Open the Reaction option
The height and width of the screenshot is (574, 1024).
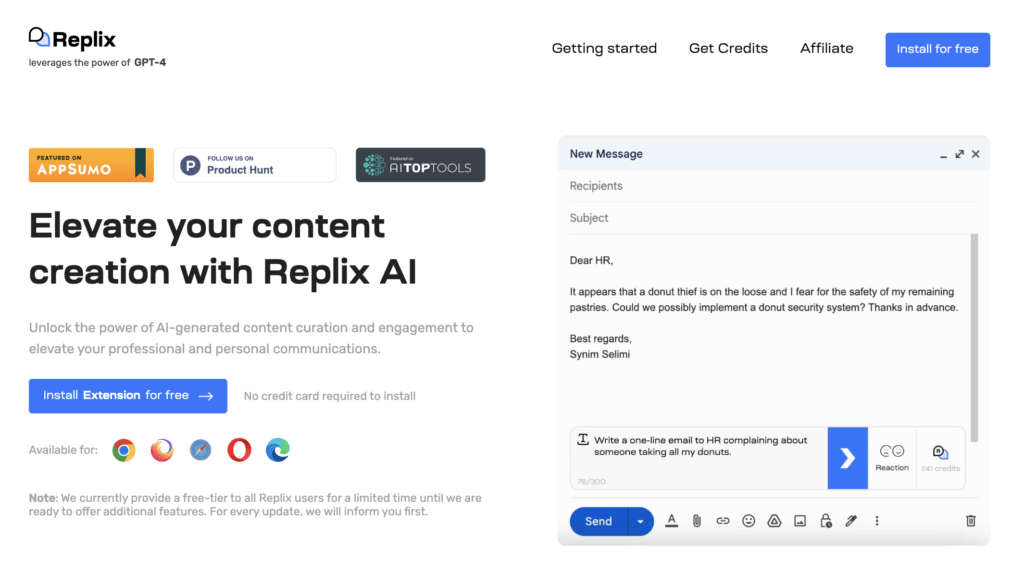click(x=892, y=458)
